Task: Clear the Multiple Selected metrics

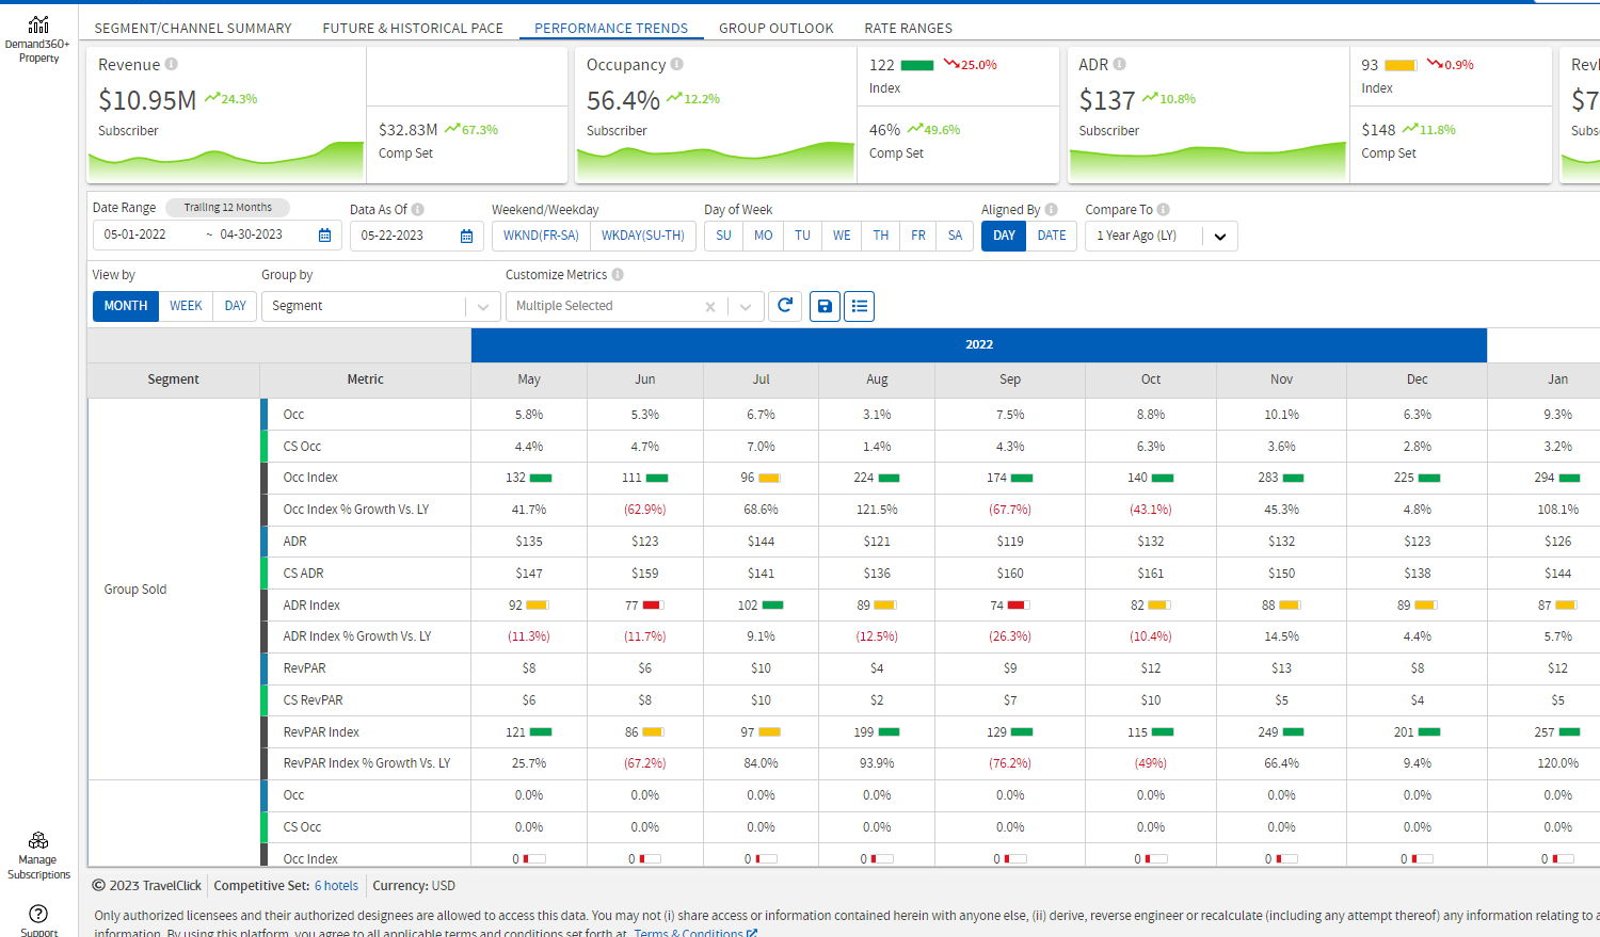Action: [x=710, y=307]
